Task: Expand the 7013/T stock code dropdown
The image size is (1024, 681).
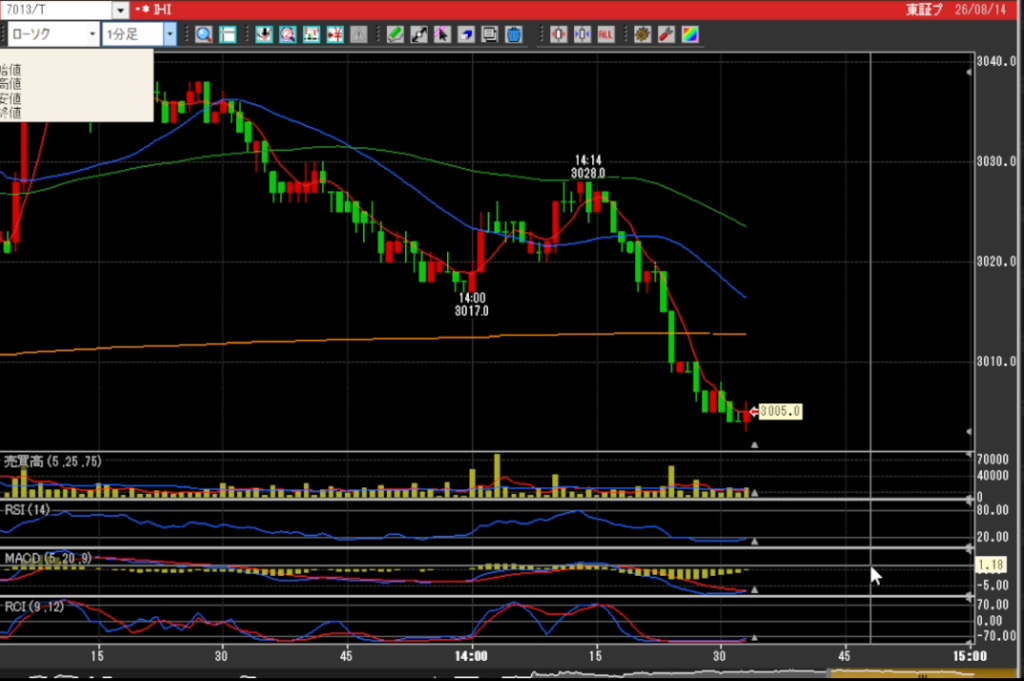Action: 120,10
